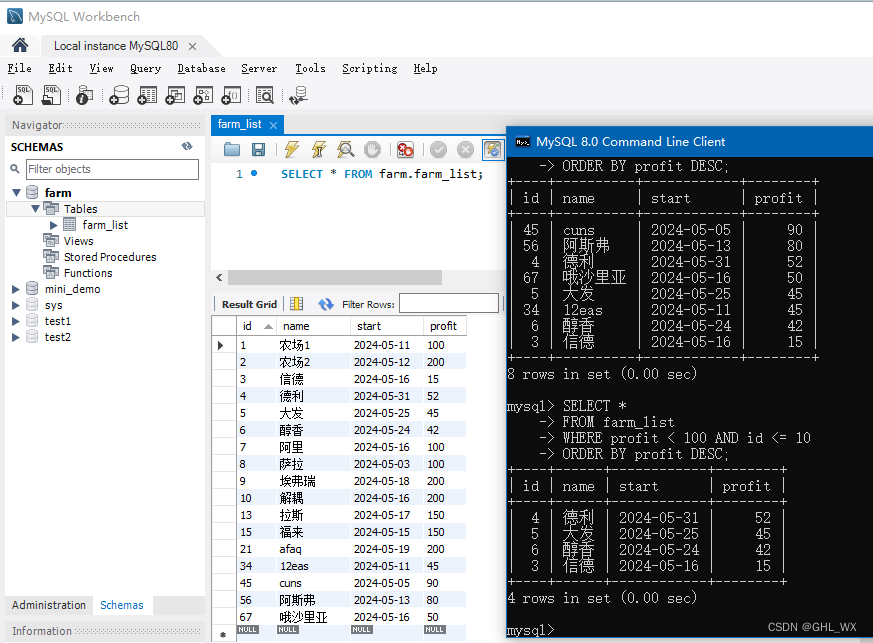Select cell containing afaq
This screenshot has width=873, height=643.
[x=313, y=549]
